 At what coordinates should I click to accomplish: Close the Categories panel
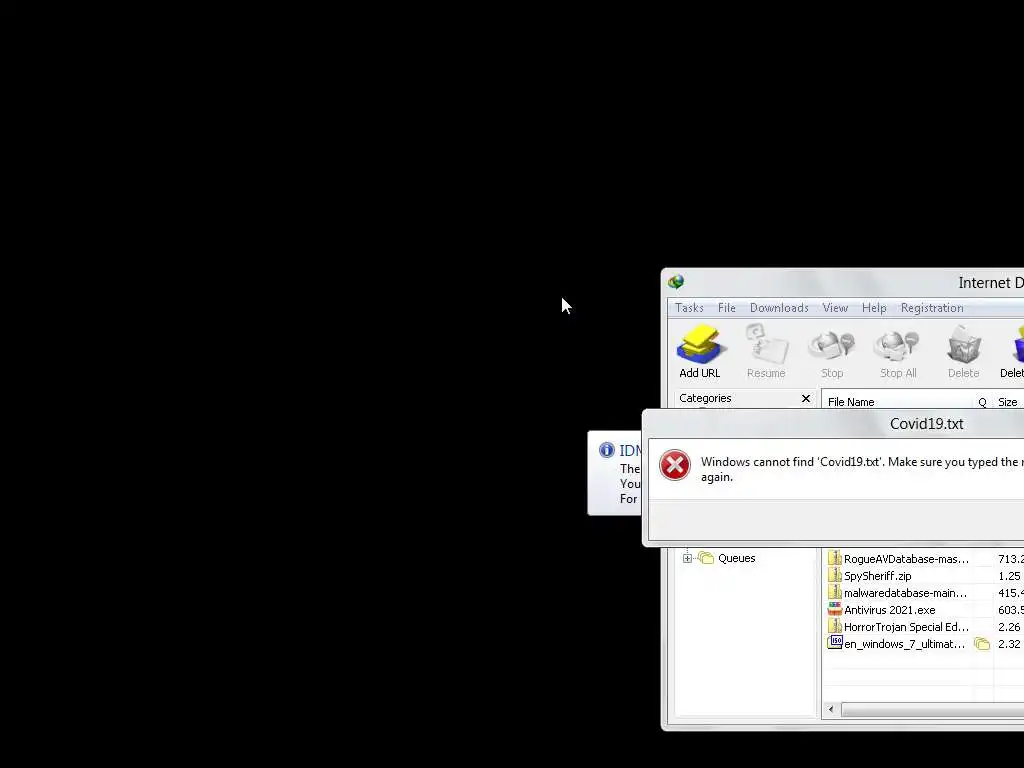pyautogui.click(x=806, y=398)
